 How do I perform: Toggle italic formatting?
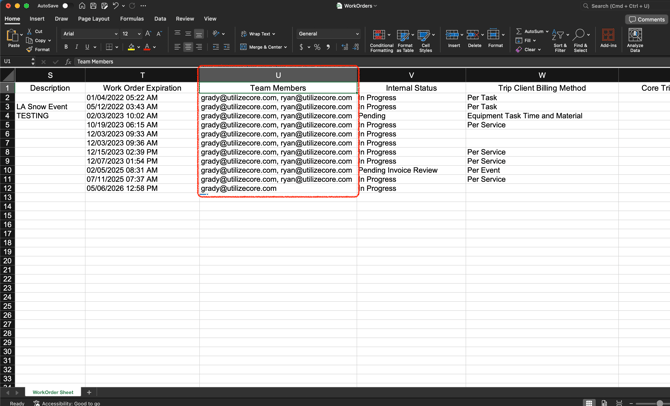(x=76, y=47)
